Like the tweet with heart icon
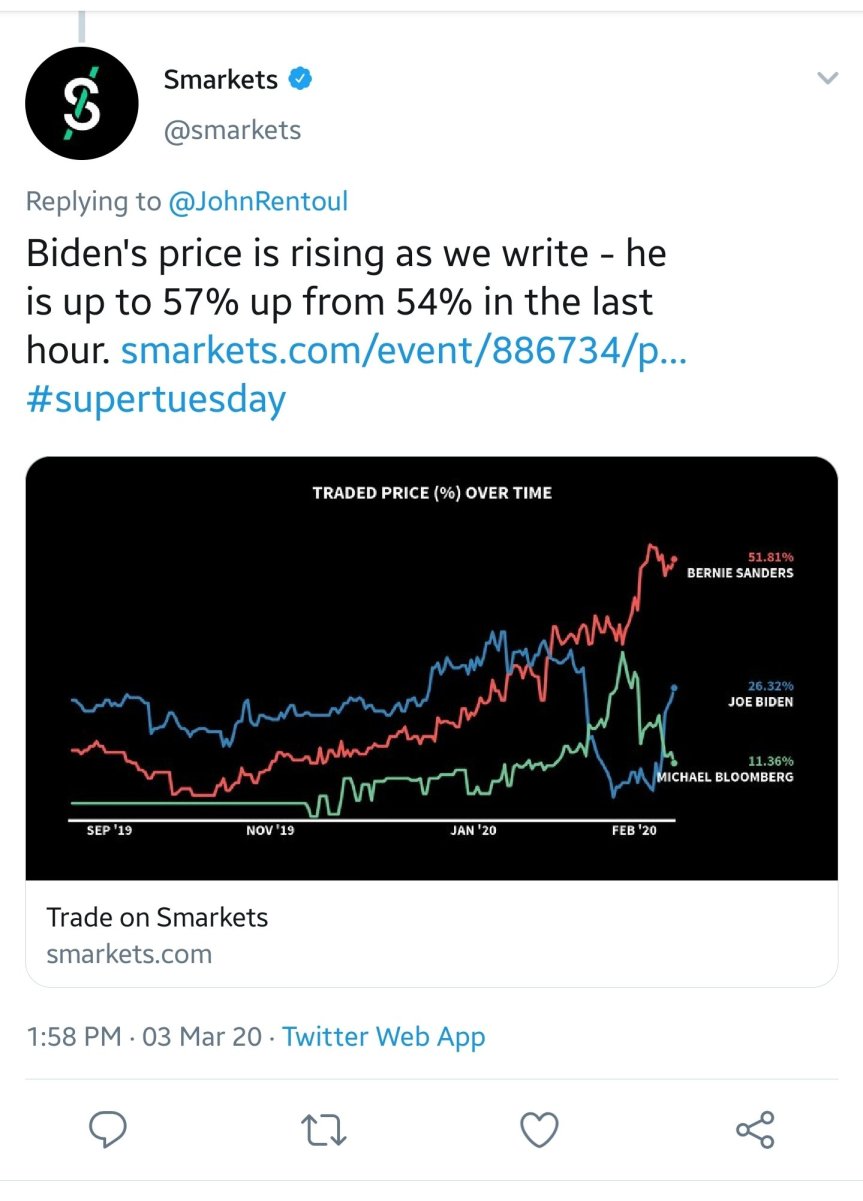Screen dimensions: 863x1201 540,1130
